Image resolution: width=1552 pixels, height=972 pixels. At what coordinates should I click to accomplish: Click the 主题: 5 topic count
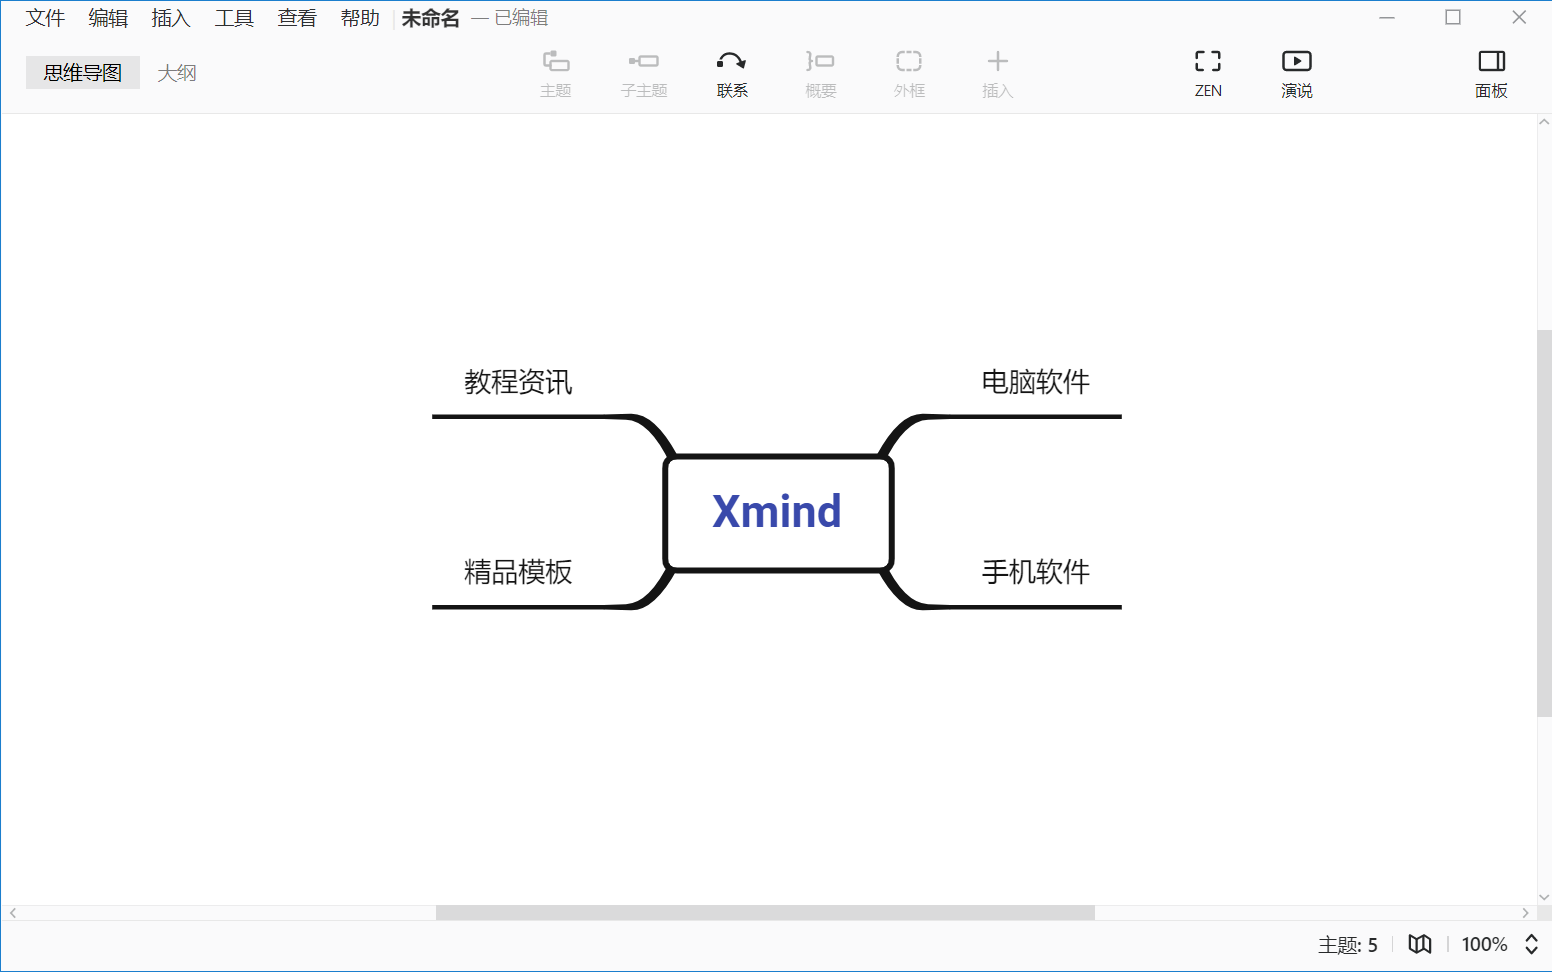pyautogui.click(x=1347, y=945)
